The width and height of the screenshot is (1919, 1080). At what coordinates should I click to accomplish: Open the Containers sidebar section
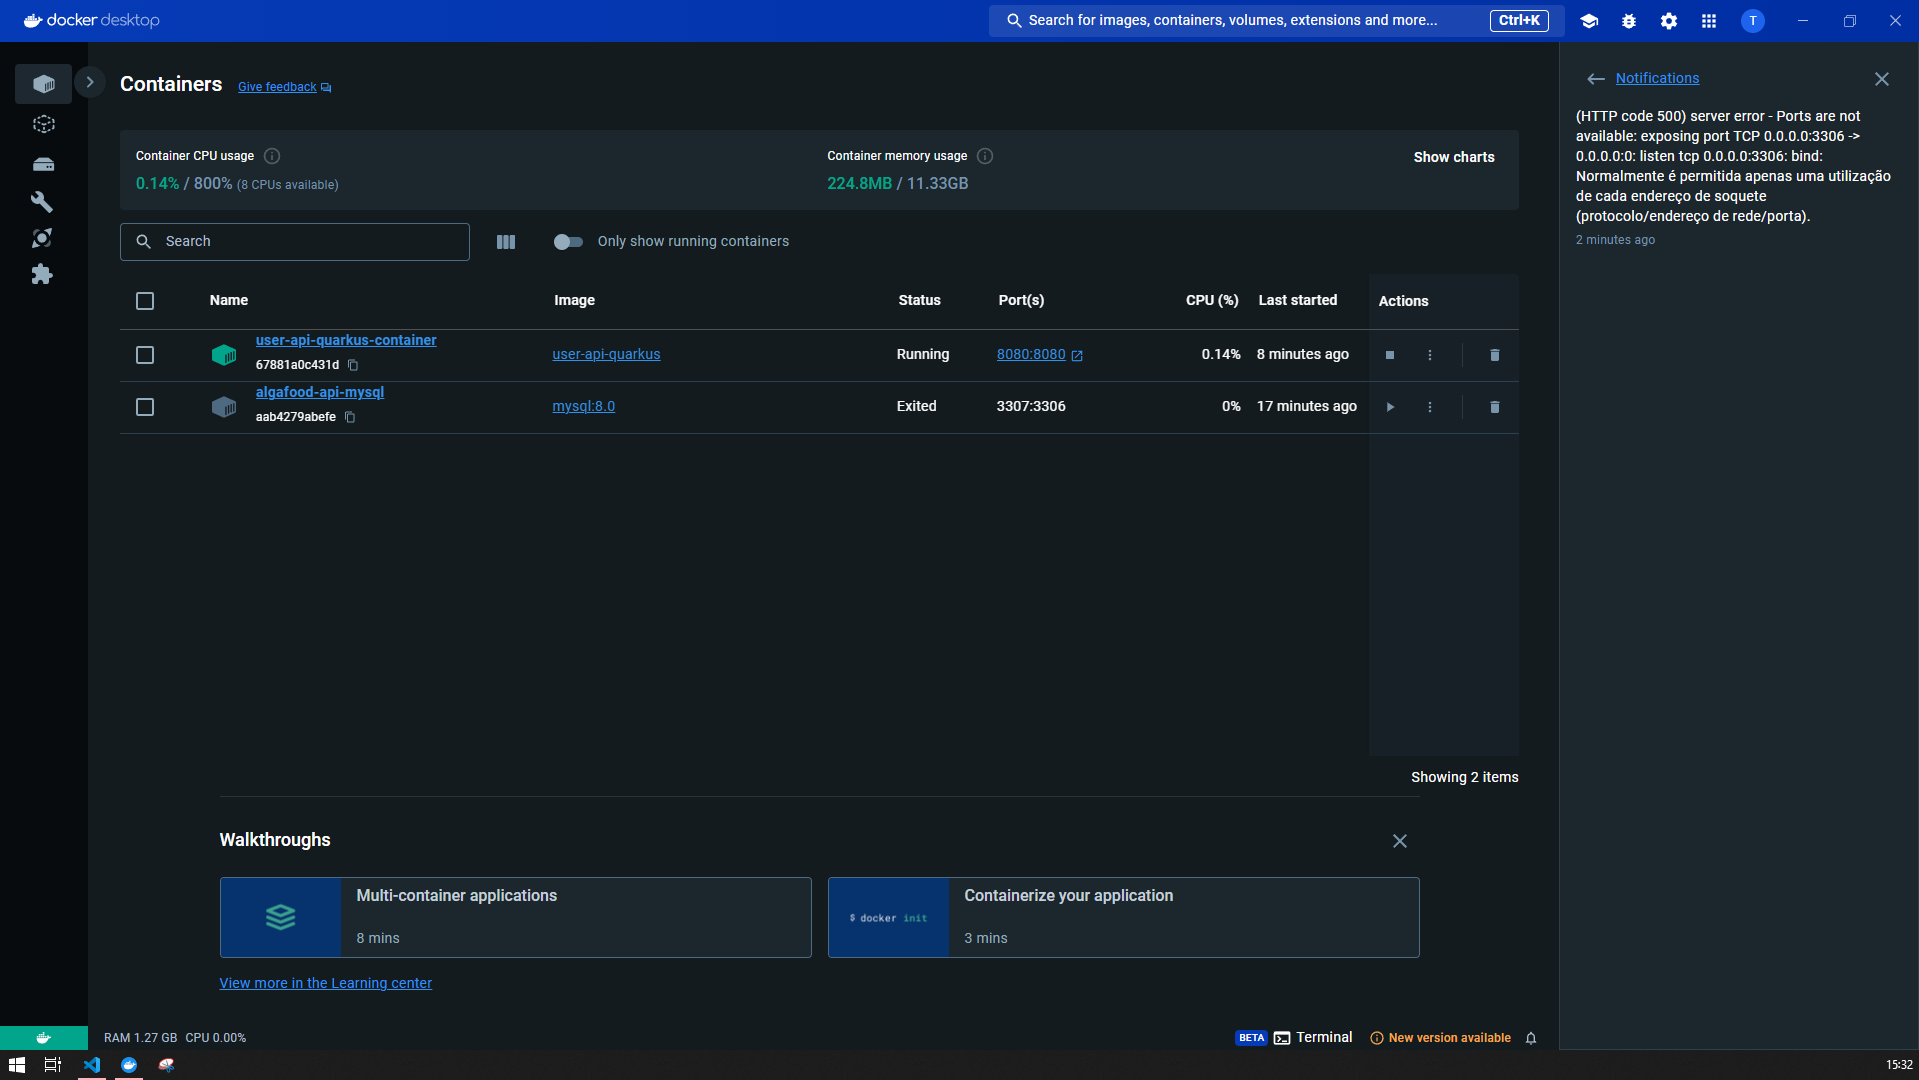[43, 84]
